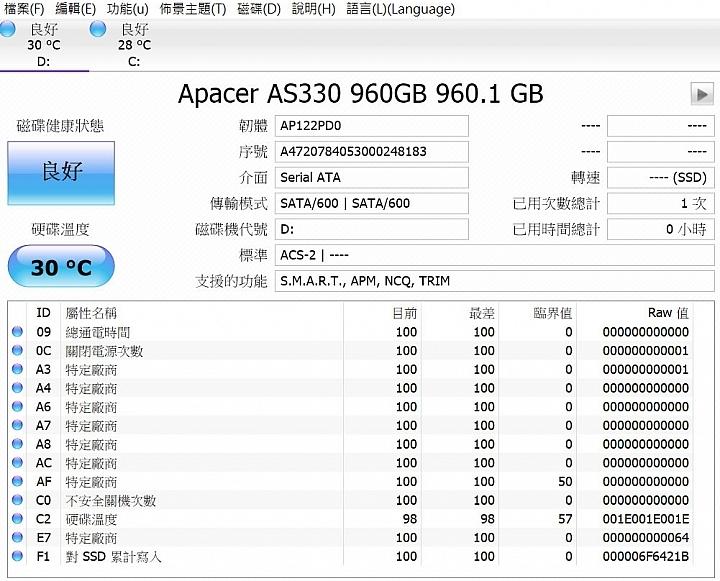Click the status icon for attribute F1
The image size is (720, 581).
click(x=17, y=556)
